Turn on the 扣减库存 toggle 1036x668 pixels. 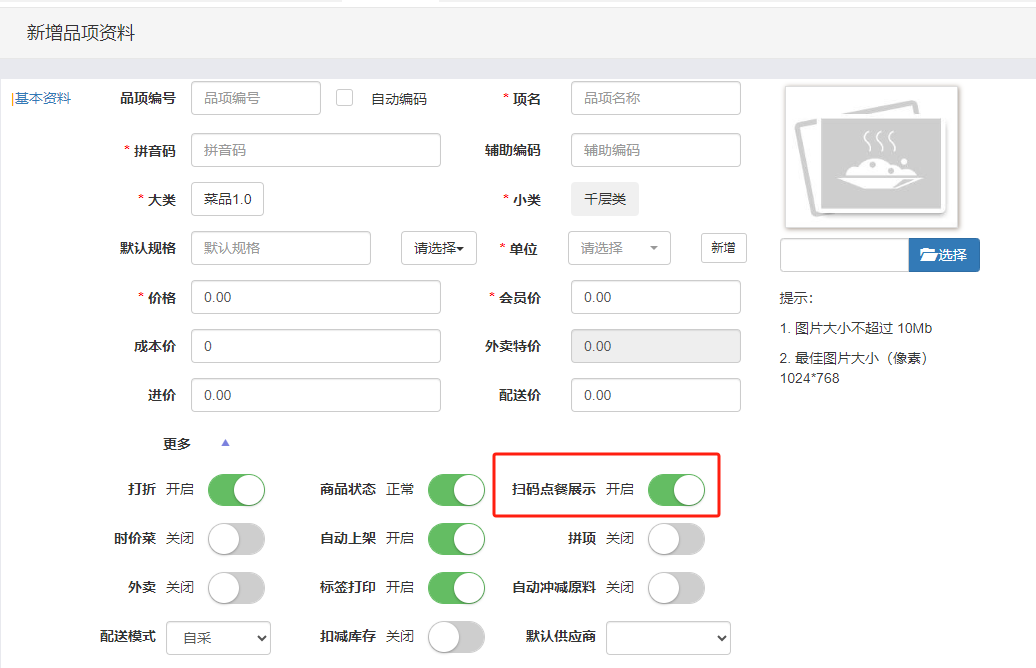pos(457,637)
